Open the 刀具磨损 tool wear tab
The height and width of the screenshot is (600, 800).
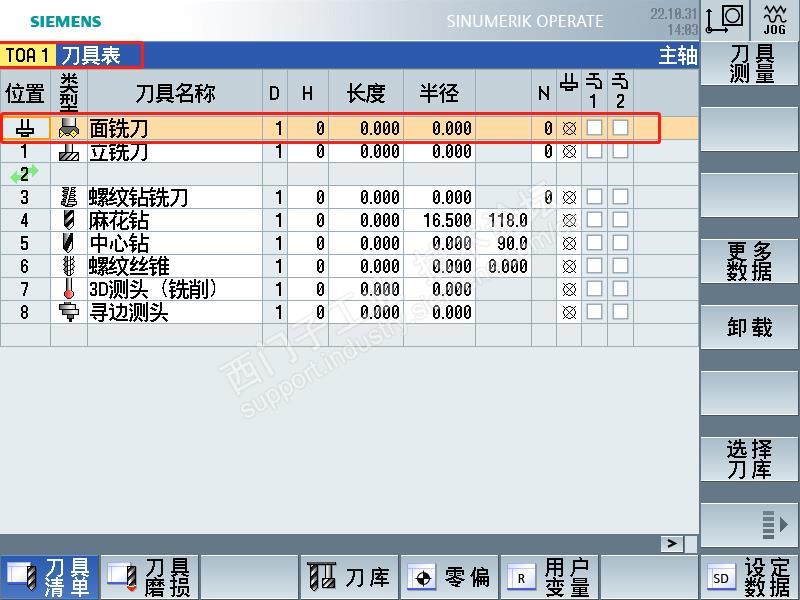click(149, 578)
